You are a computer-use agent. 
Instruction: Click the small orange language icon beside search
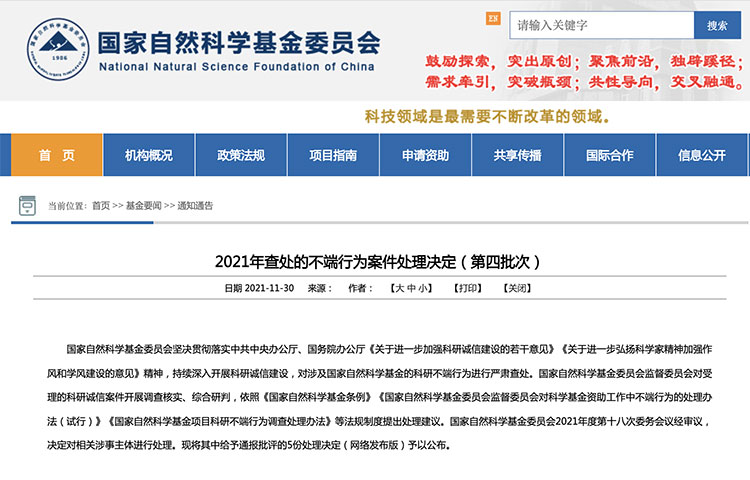coord(492,18)
